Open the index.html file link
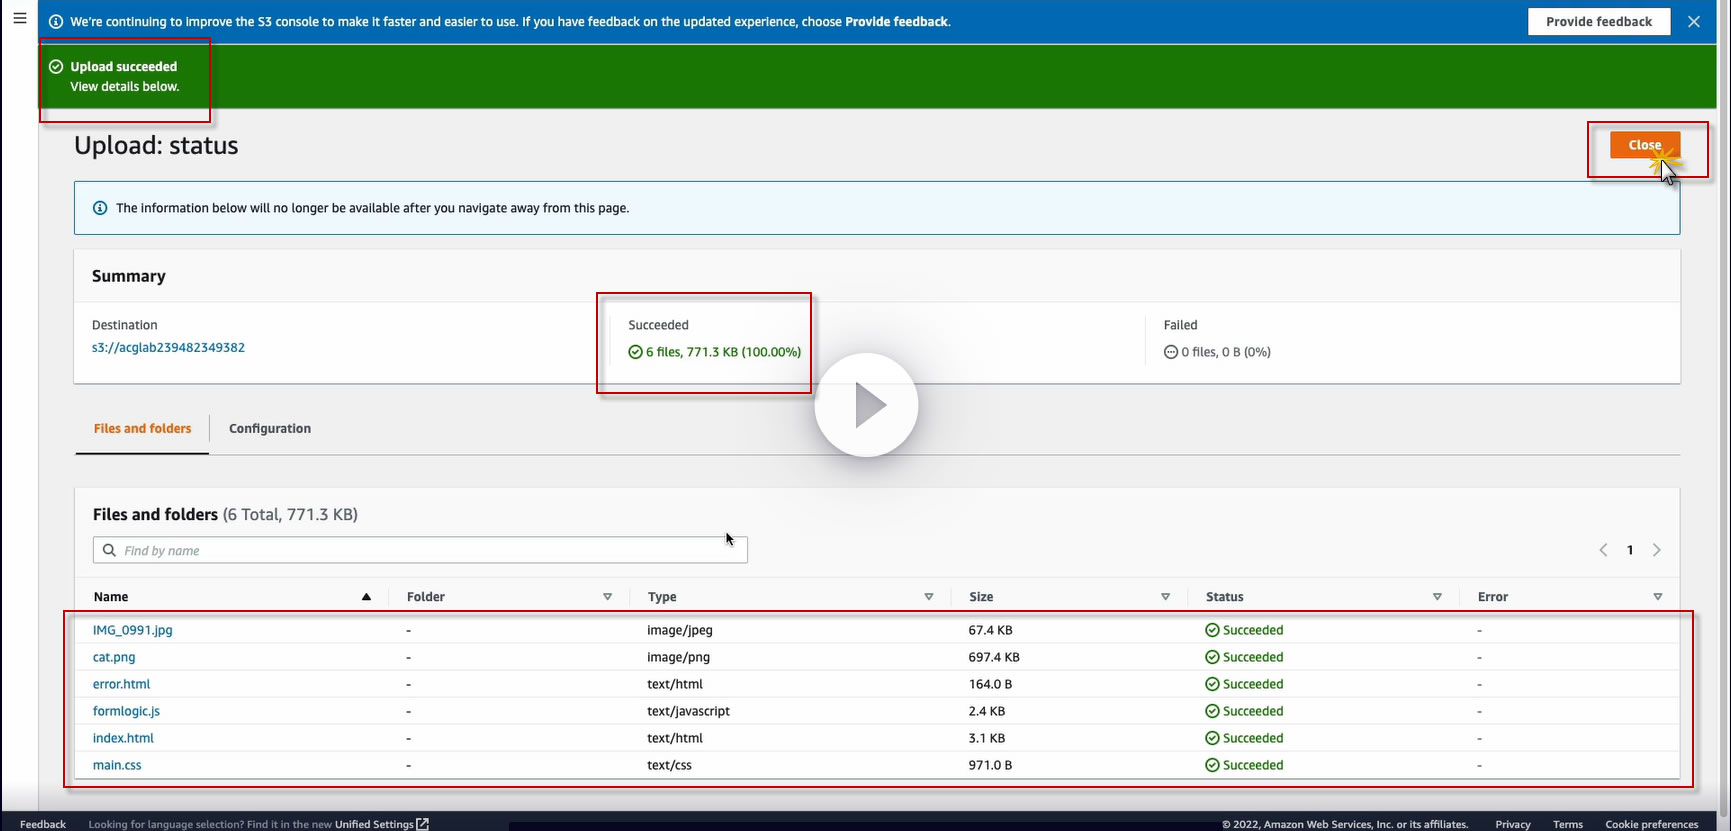Viewport: 1731px width, 831px height. [123, 738]
